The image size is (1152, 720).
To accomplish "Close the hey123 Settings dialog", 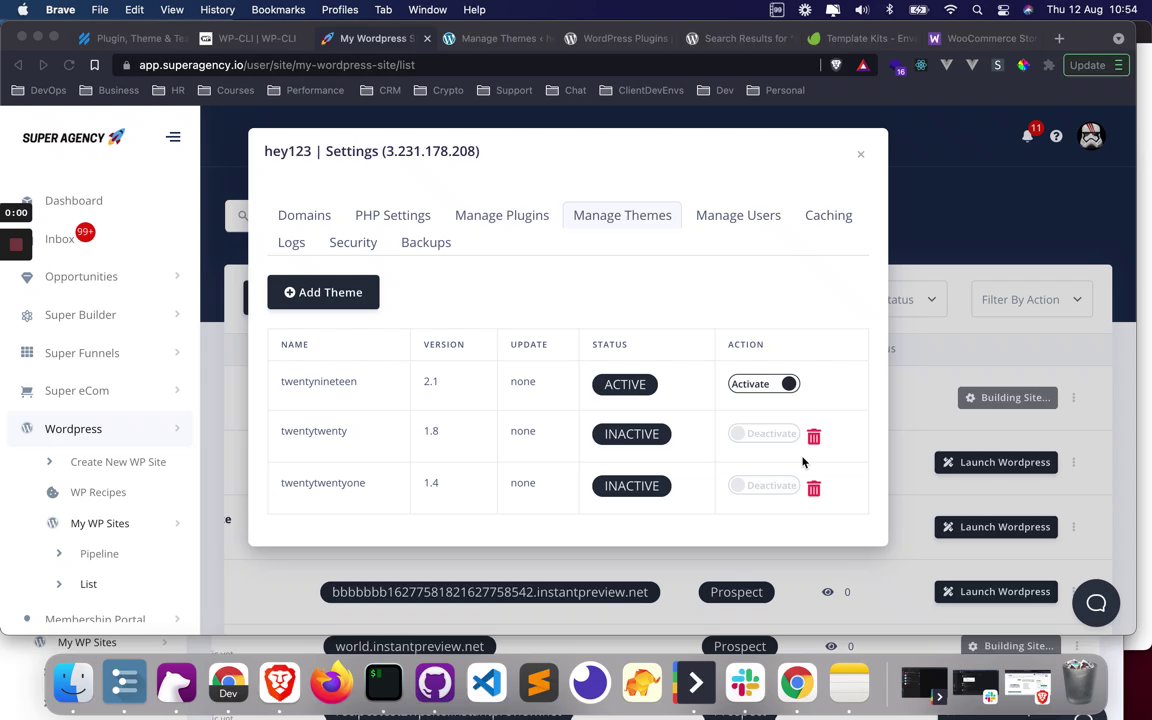I will pyautogui.click(x=860, y=154).
